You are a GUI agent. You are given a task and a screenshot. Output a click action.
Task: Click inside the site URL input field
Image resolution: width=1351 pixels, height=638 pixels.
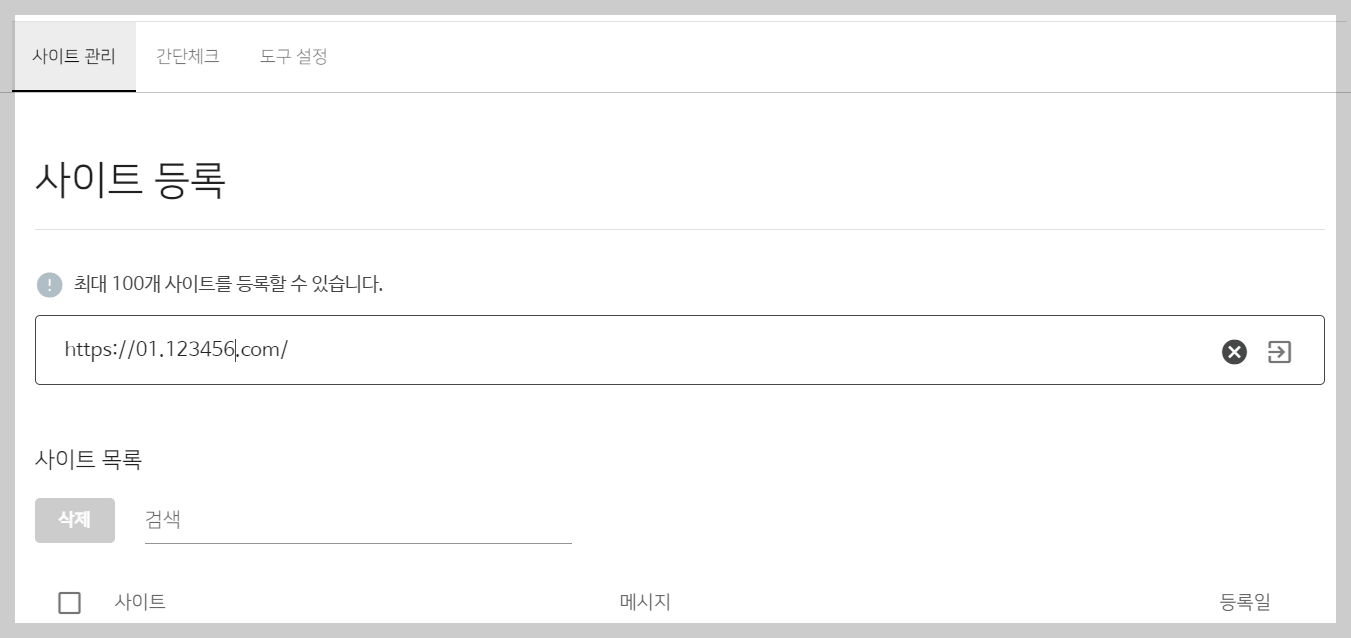coord(600,351)
